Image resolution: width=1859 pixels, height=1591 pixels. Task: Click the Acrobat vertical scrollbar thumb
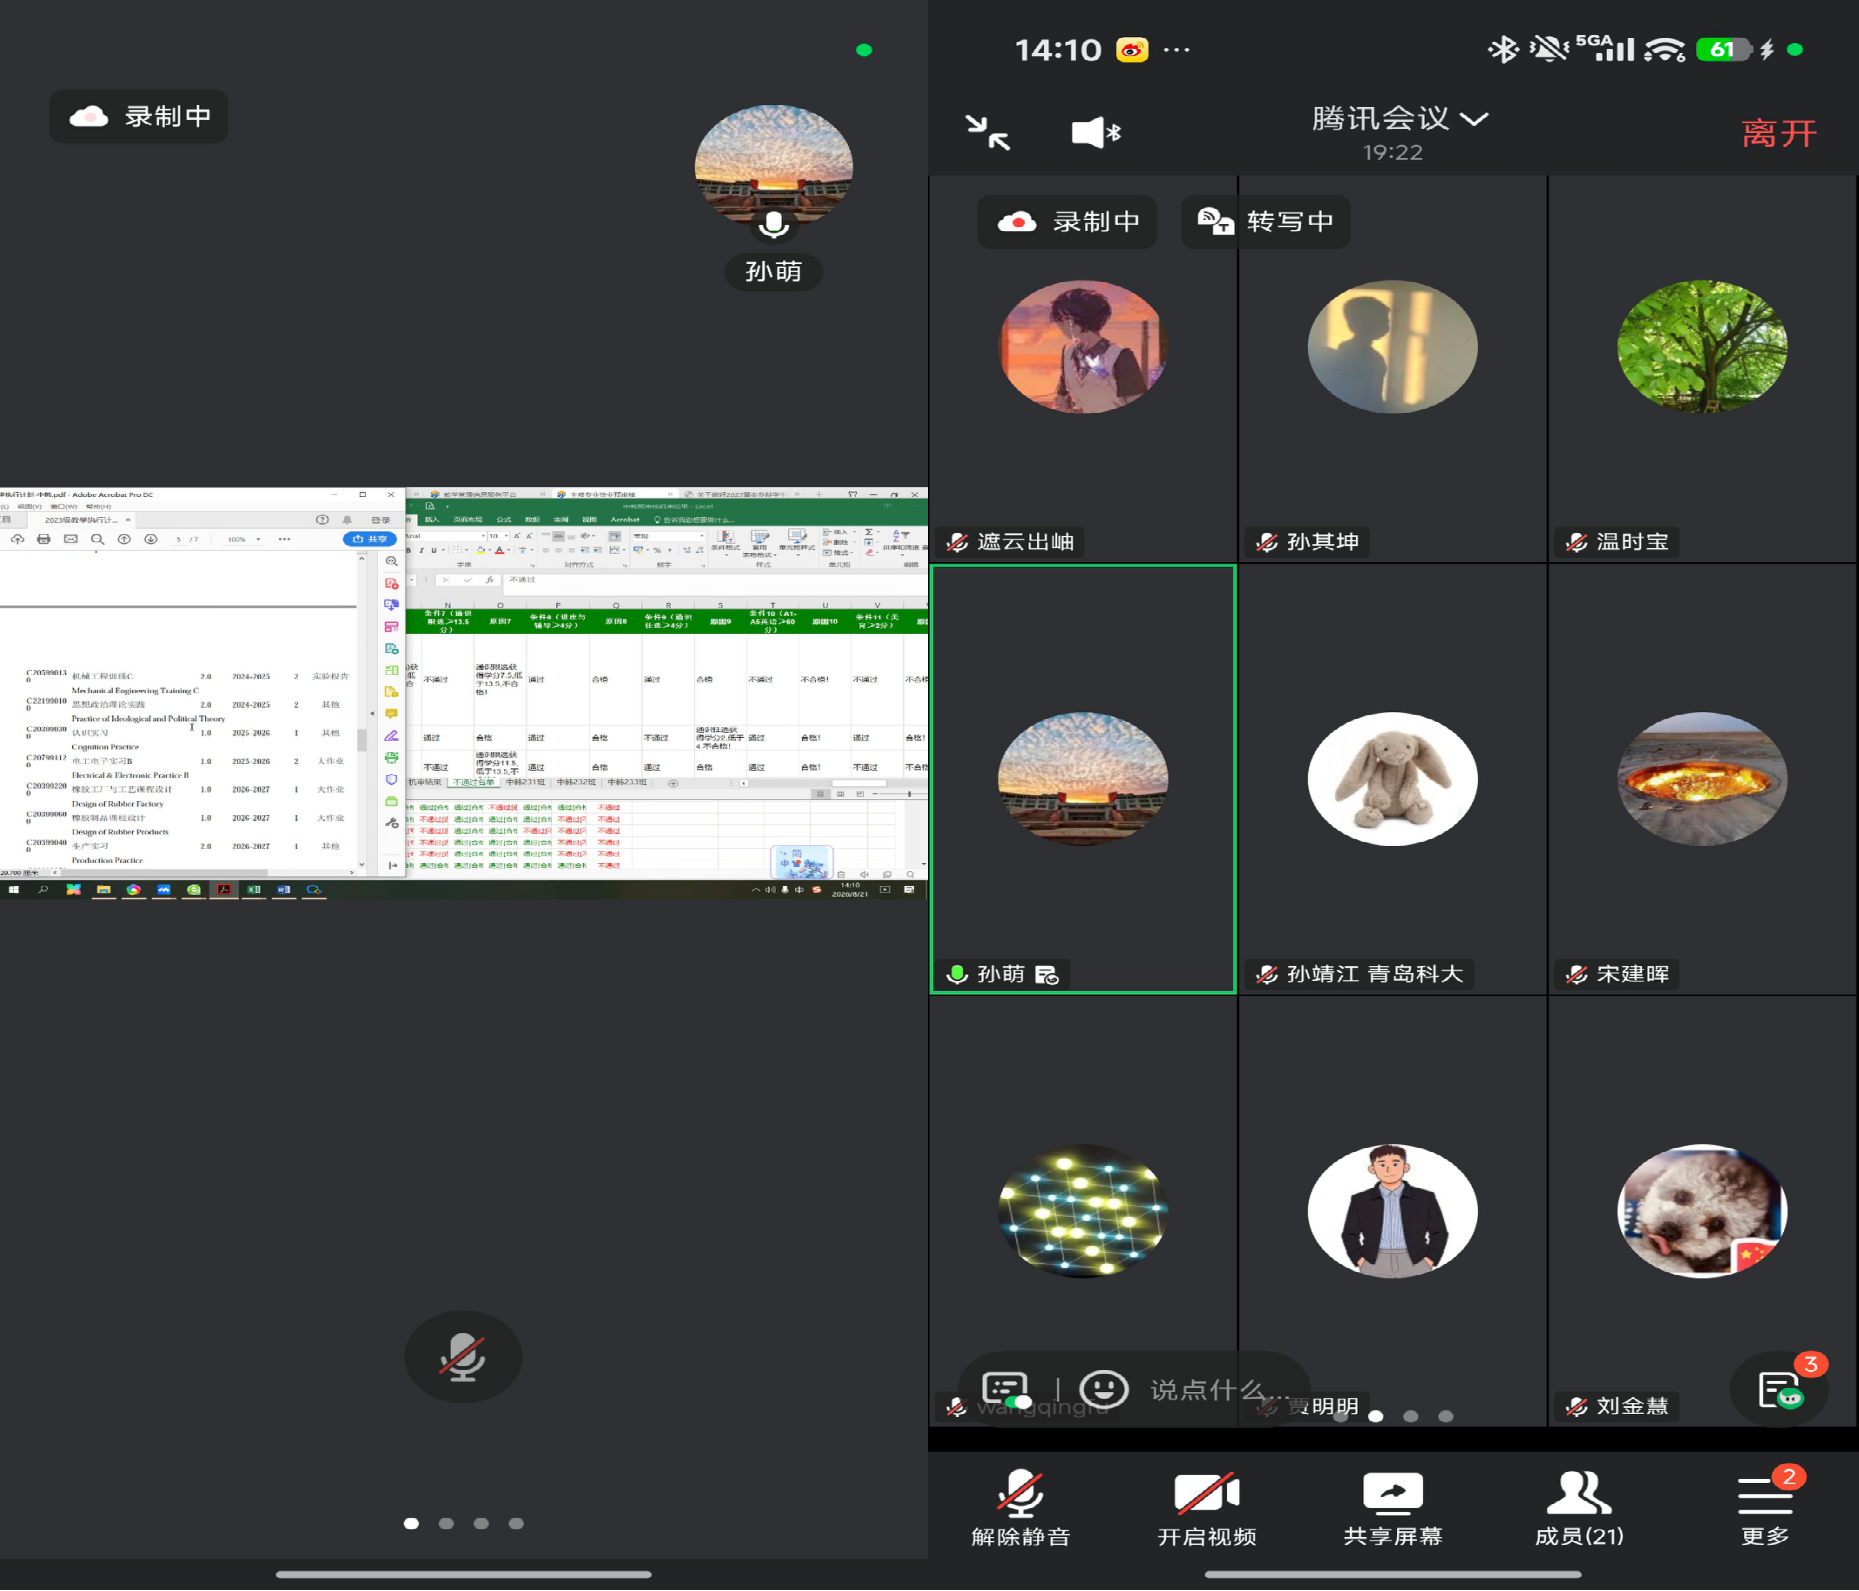[x=361, y=739]
